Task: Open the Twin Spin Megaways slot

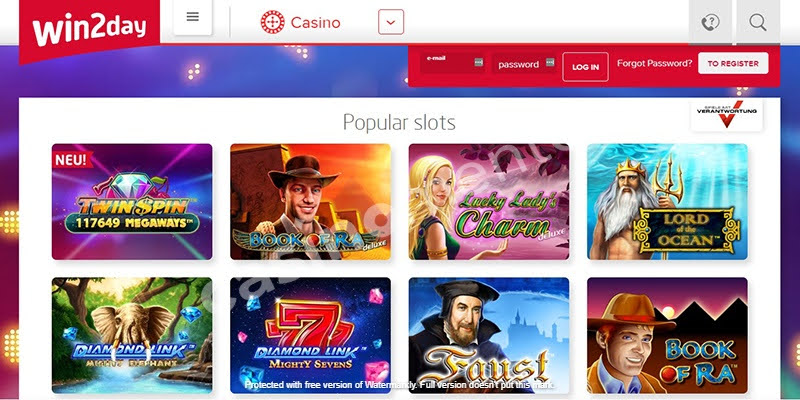Action: point(132,202)
